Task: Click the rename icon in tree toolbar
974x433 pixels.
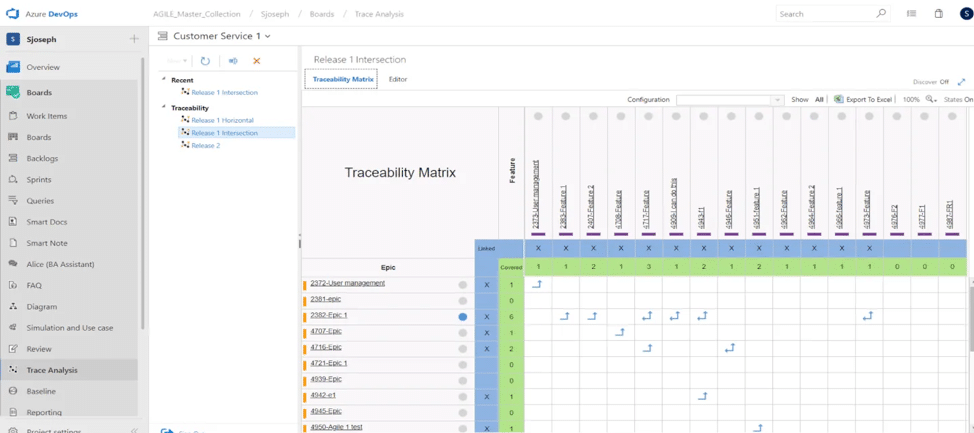Action: click(233, 61)
